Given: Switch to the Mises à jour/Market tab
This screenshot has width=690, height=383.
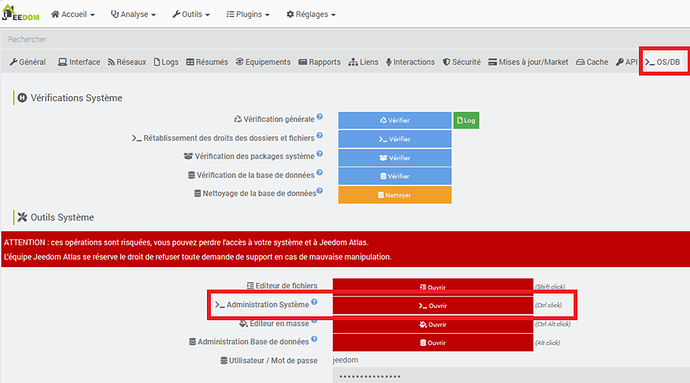Looking at the screenshot, I should pyautogui.click(x=528, y=62).
